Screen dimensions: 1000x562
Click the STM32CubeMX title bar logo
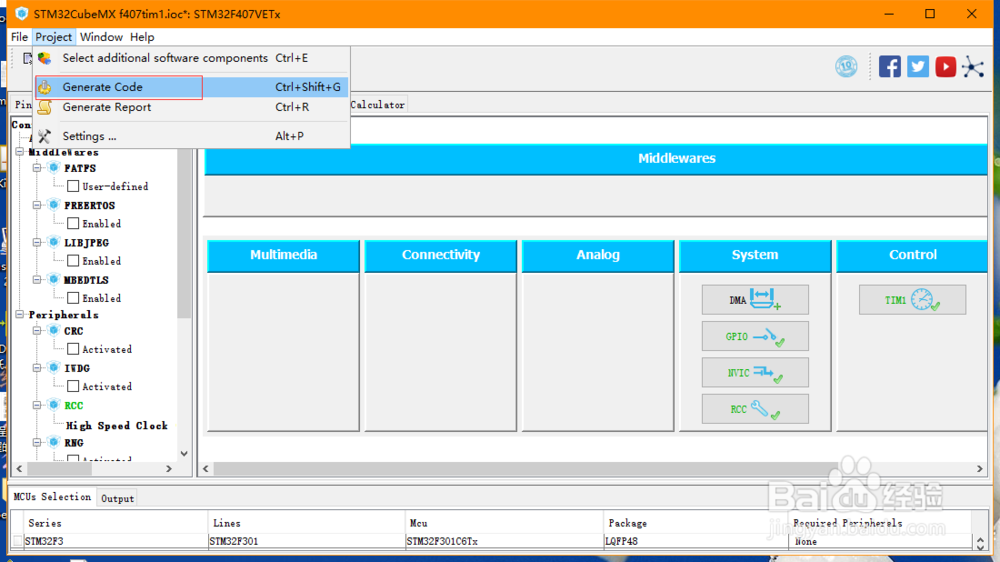(x=22, y=13)
